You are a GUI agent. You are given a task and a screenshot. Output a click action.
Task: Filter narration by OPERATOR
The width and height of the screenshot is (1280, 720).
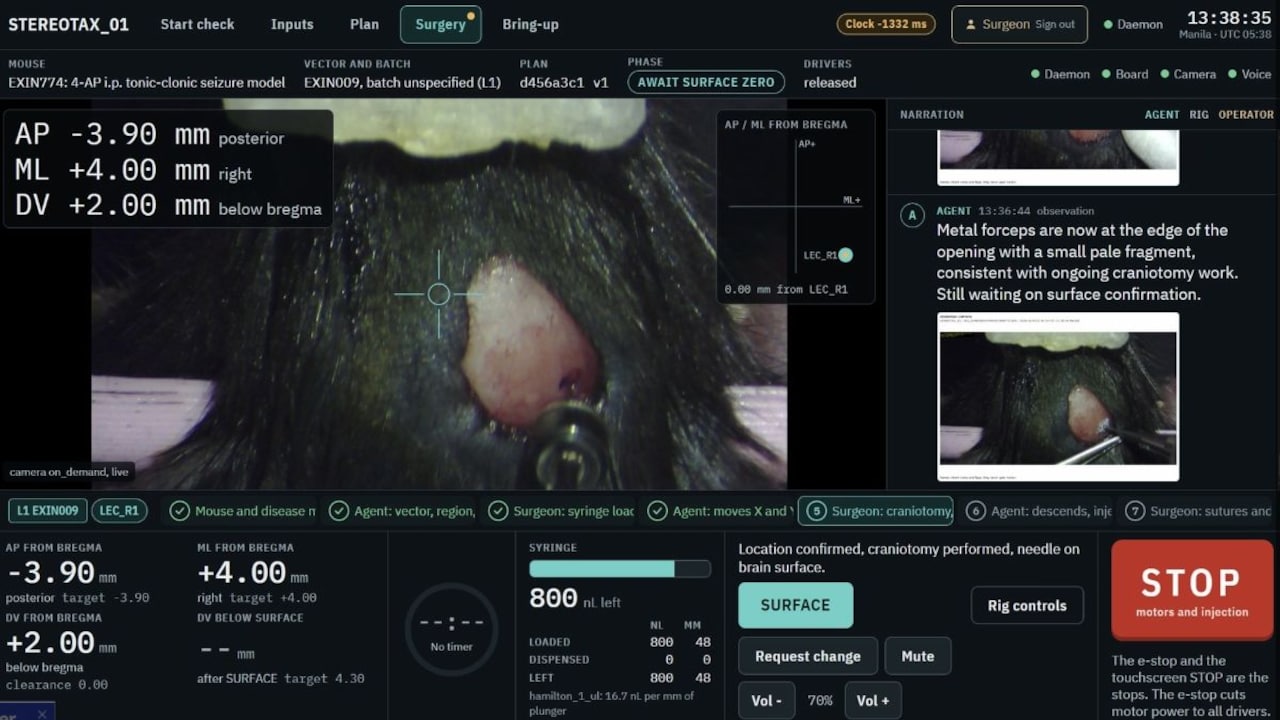1246,115
